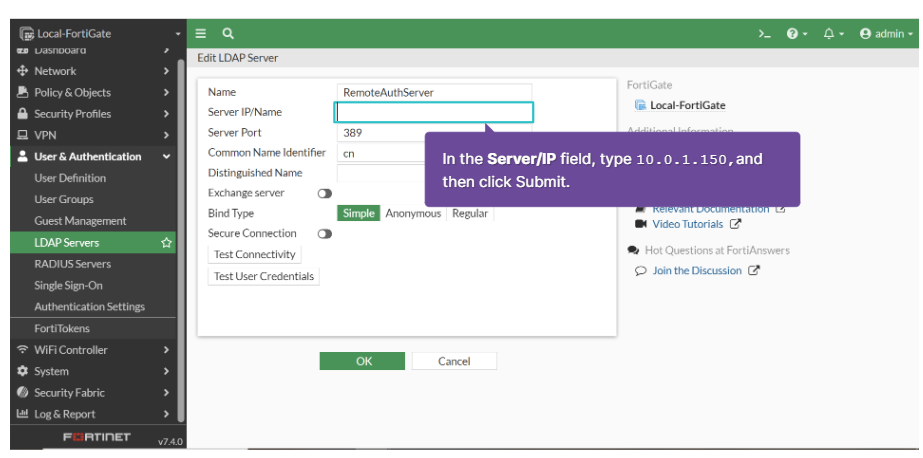Select the Simple bind type

[x=358, y=214]
